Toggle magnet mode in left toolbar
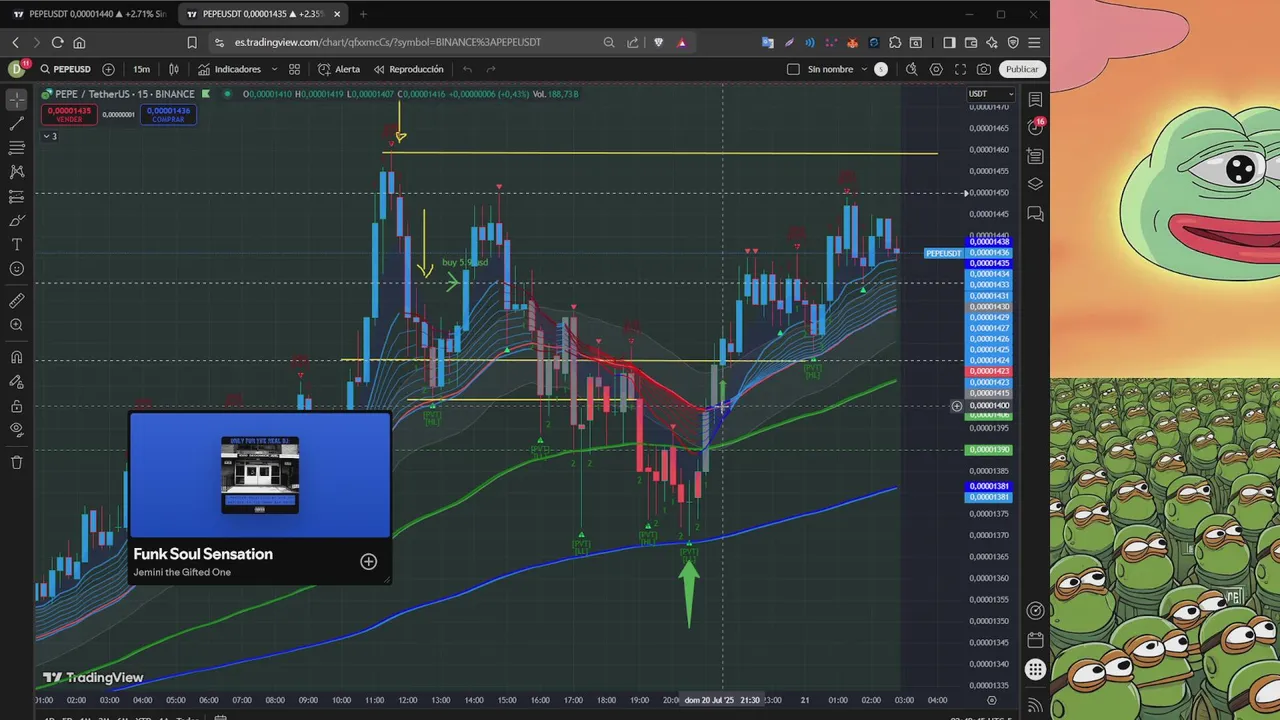1280x720 pixels. (x=17, y=357)
